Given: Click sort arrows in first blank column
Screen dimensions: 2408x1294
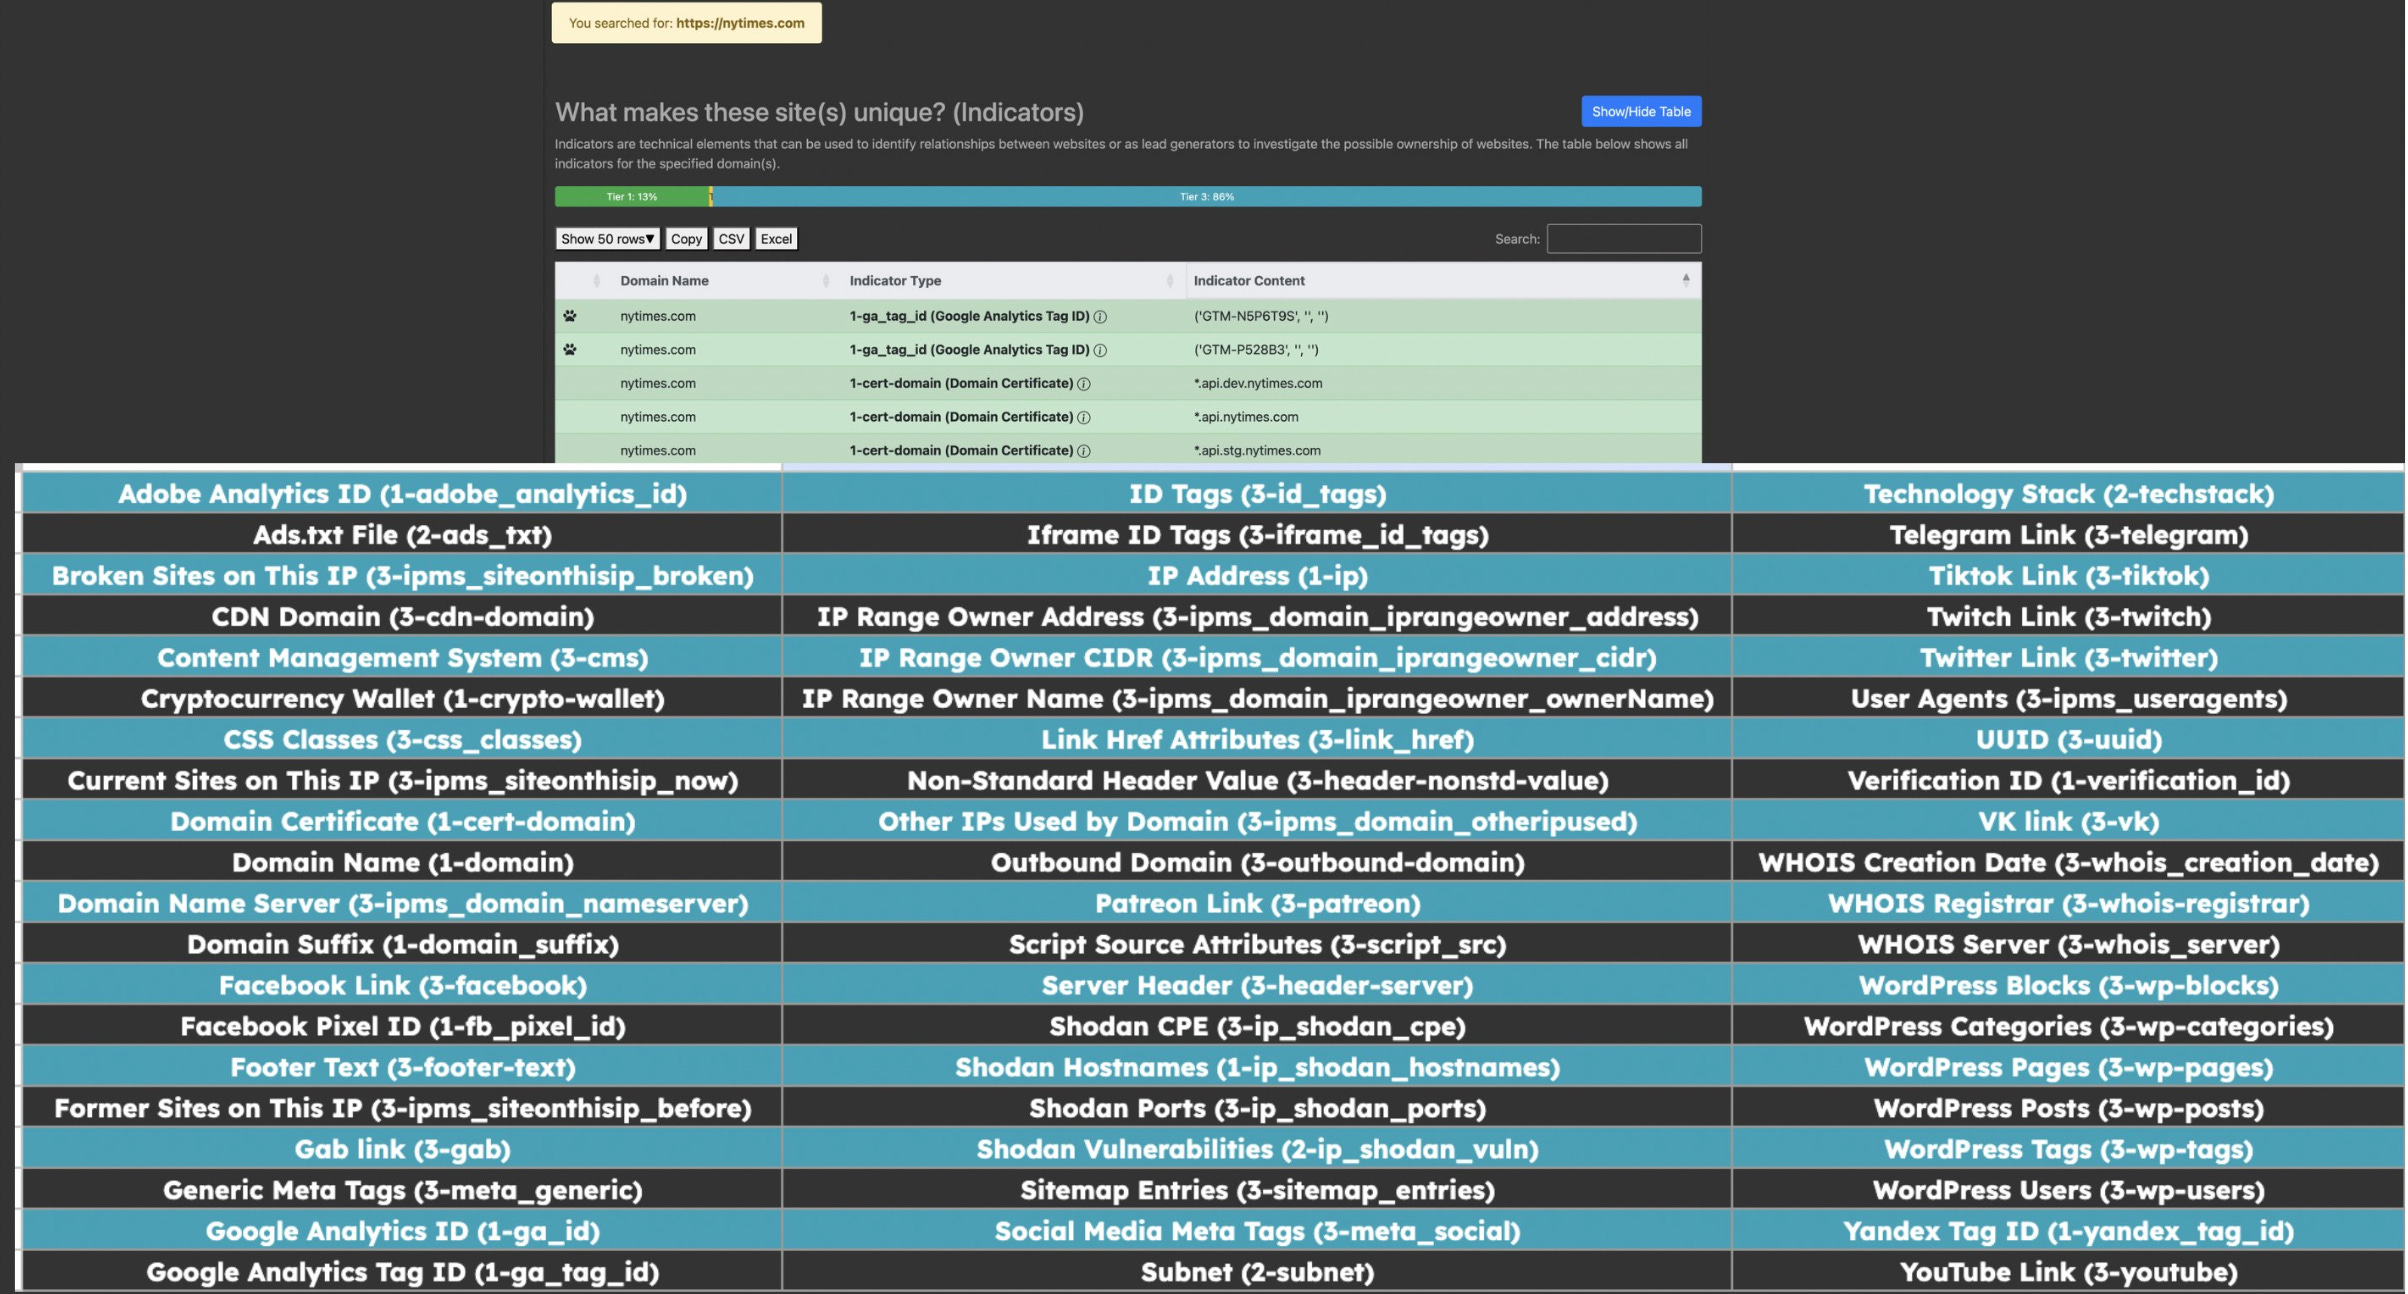Looking at the screenshot, I should 596,281.
